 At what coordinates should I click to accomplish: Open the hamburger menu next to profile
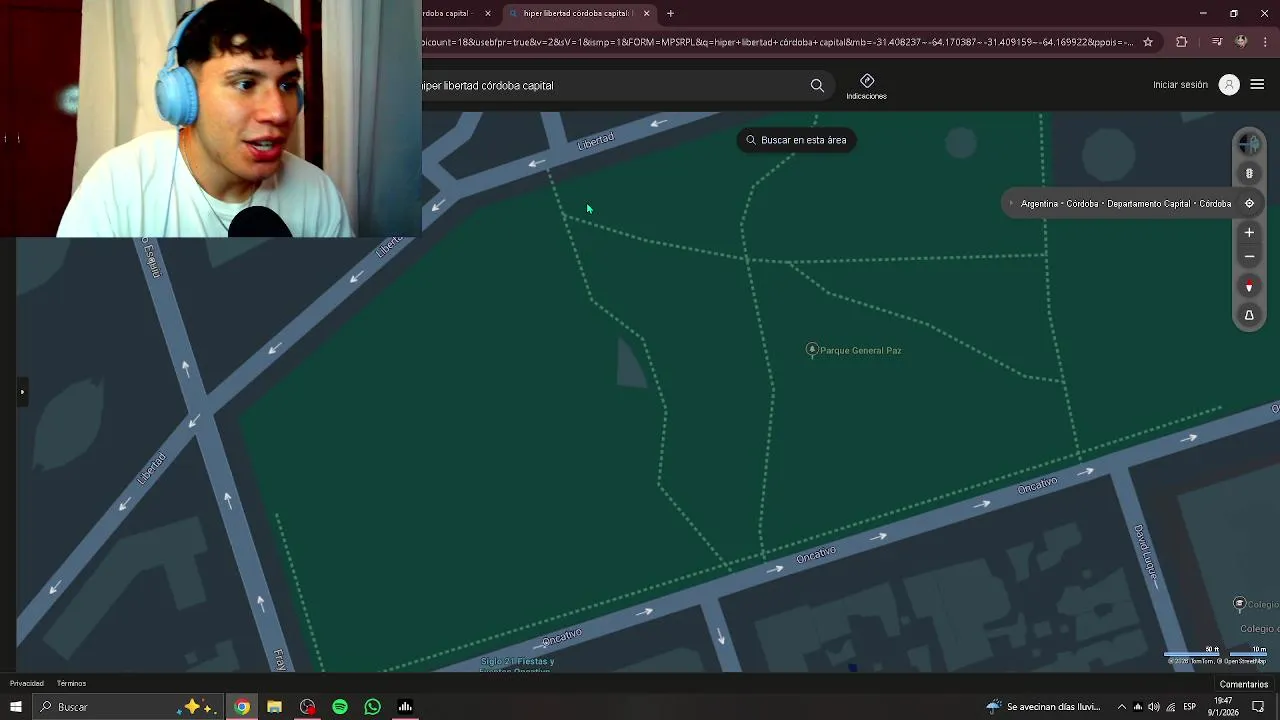tap(1257, 85)
